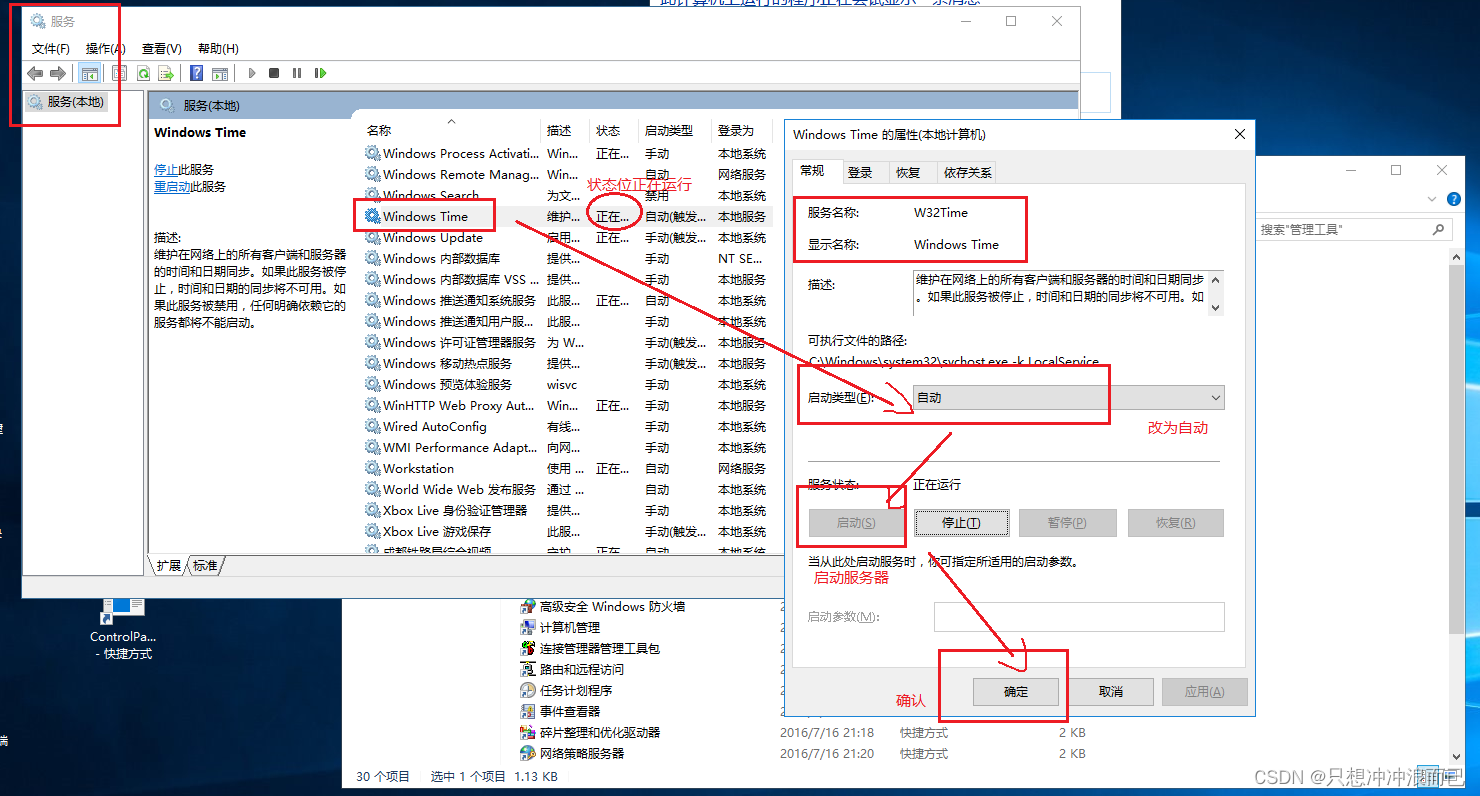Click the 碎片整理和优化驱动器 icon

pos(528,733)
